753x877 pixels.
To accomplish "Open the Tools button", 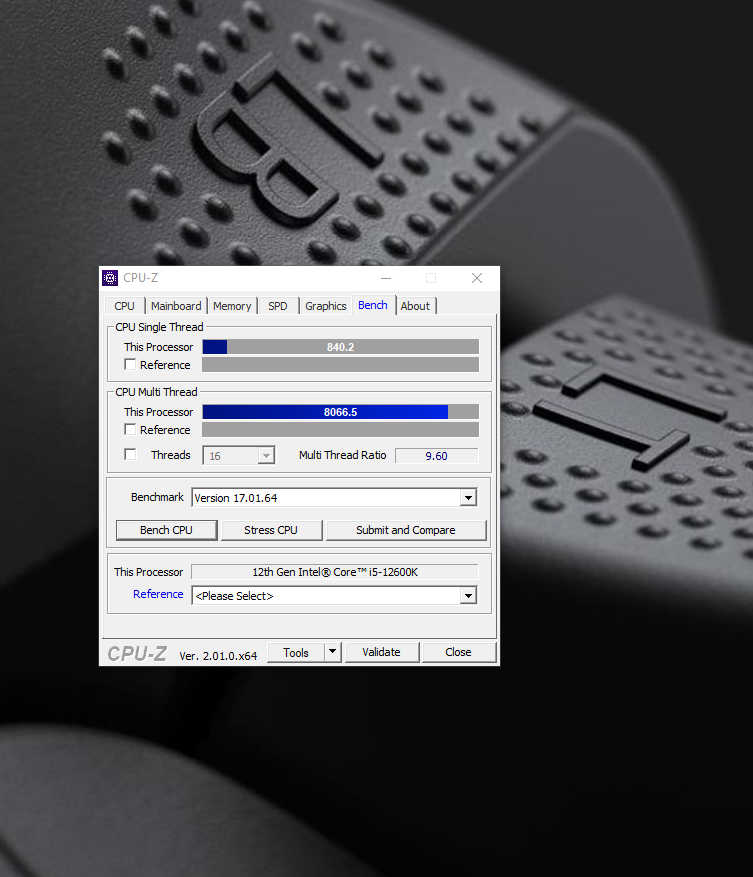I will tap(296, 652).
